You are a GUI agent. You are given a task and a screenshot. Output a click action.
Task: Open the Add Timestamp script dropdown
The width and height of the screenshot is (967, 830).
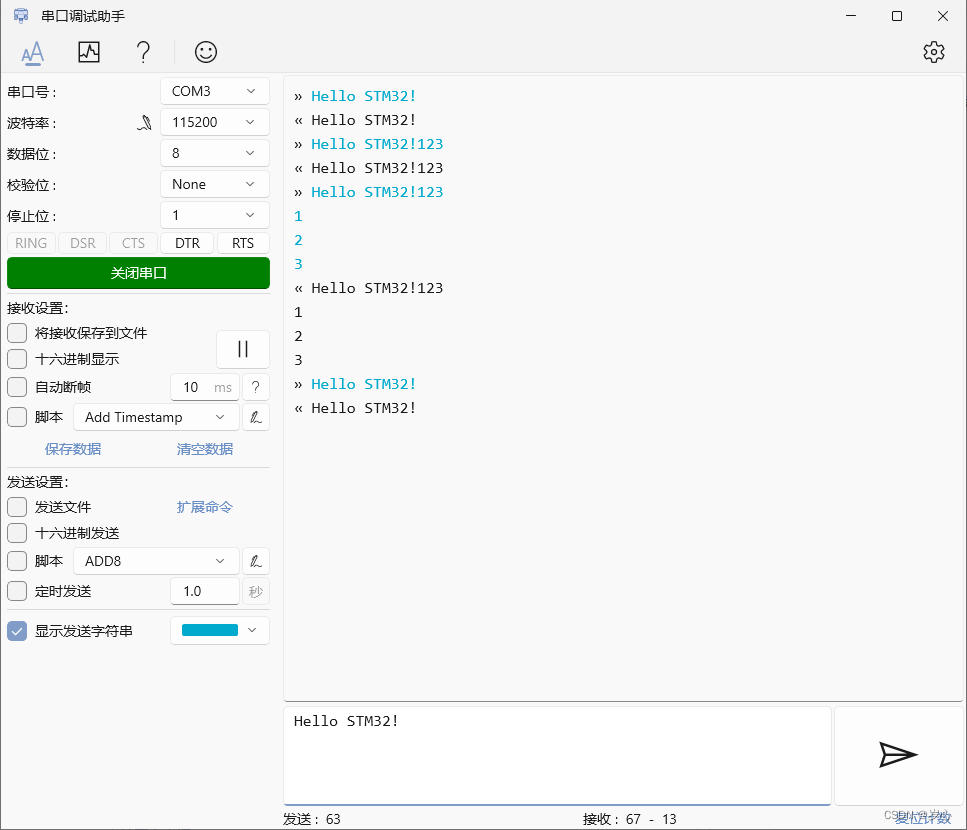(x=156, y=417)
